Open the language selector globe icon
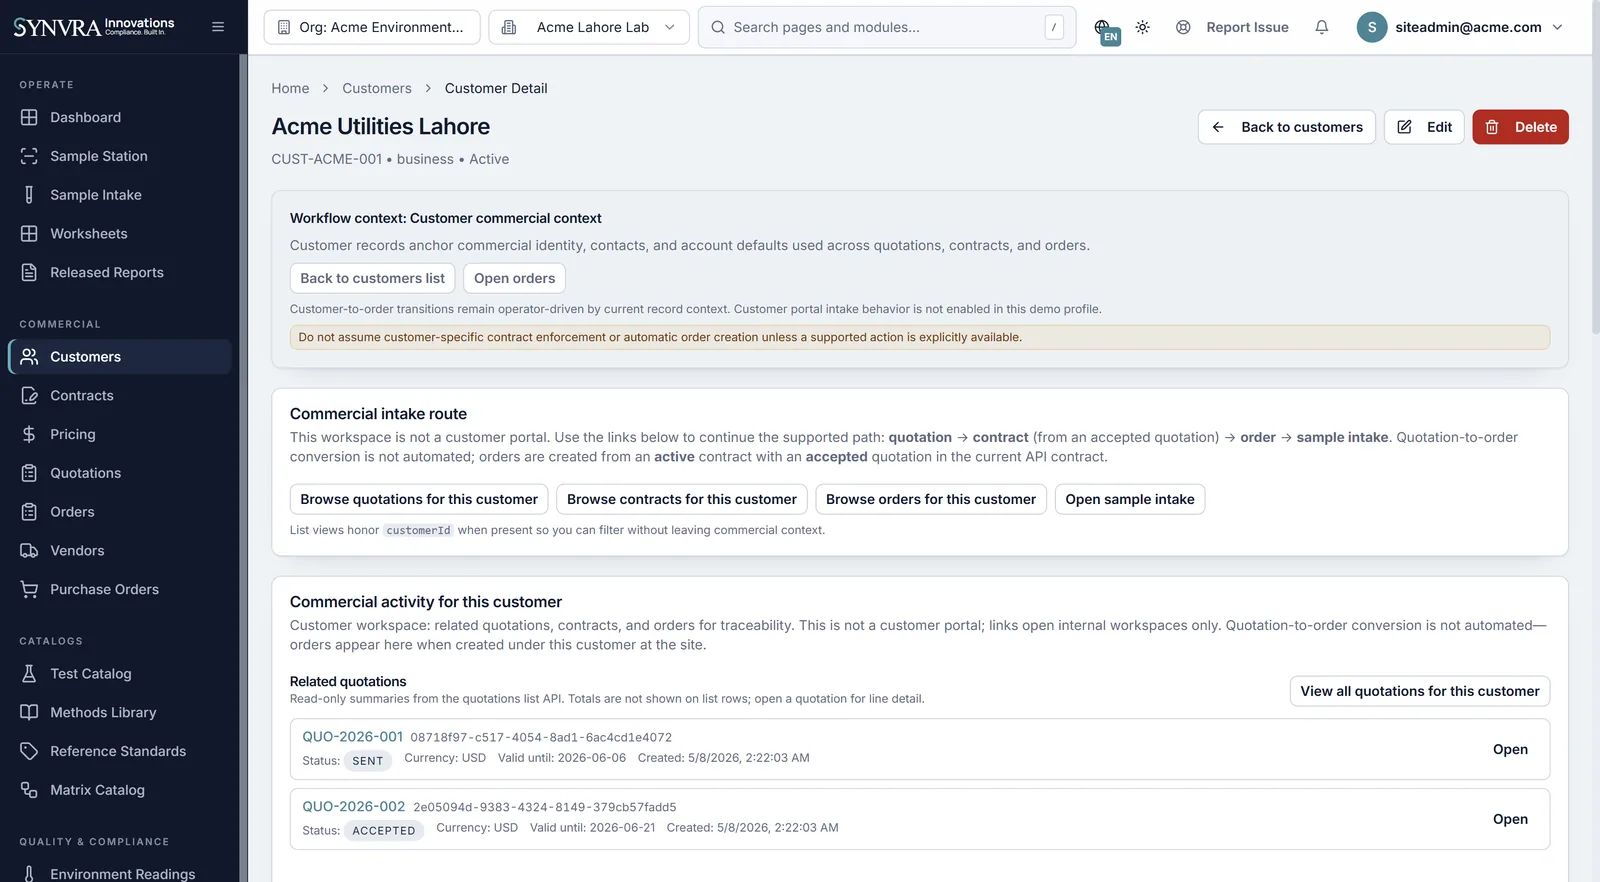This screenshot has width=1600, height=882. pyautogui.click(x=1103, y=28)
